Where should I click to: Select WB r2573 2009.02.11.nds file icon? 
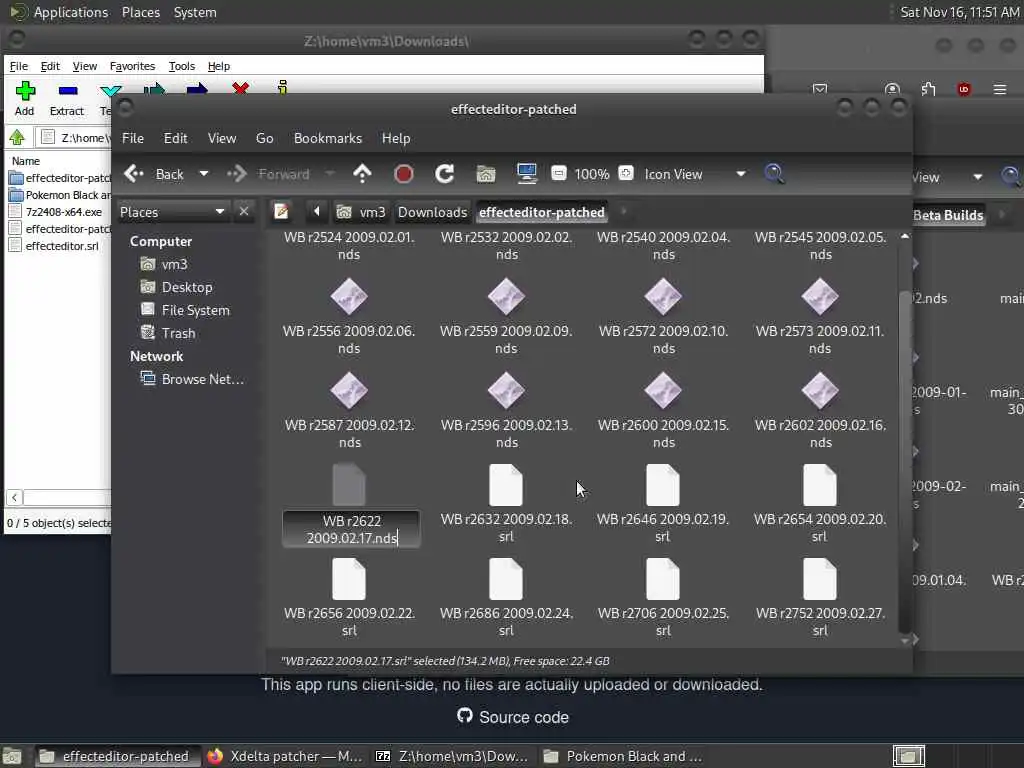[x=820, y=296]
